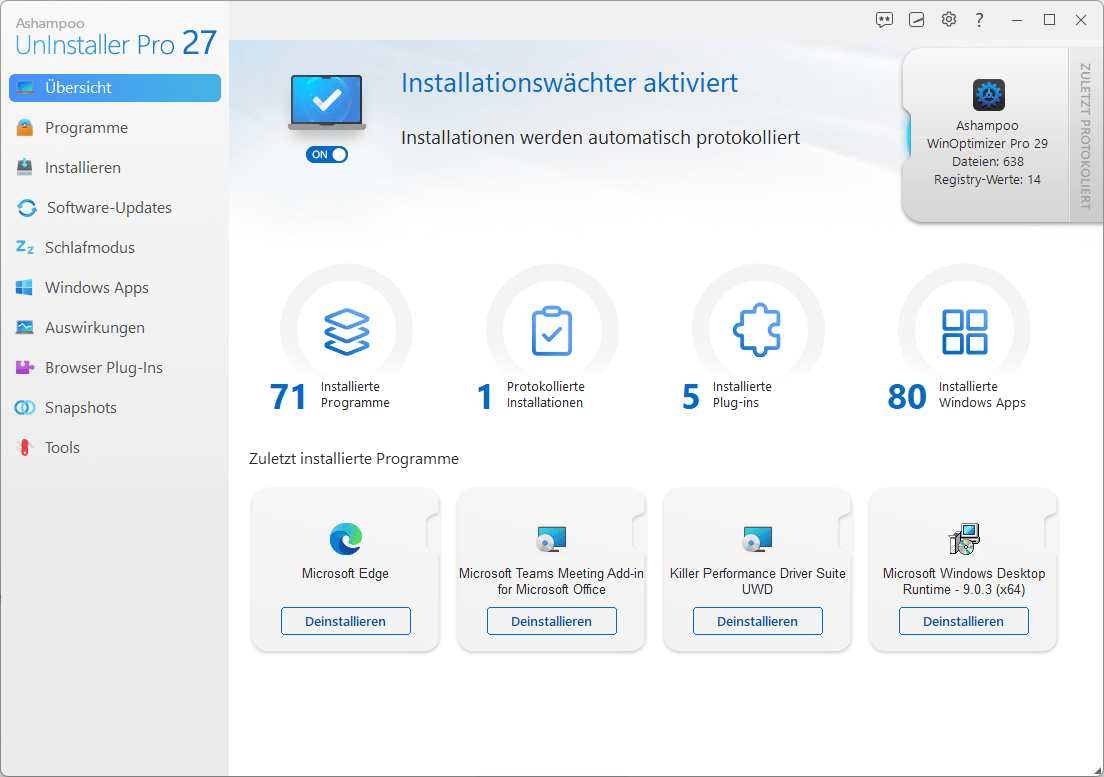The image size is (1104, 777).
Task: Click the Windows Desktop Runtime installer icon
Action: [x=964, y=539]
